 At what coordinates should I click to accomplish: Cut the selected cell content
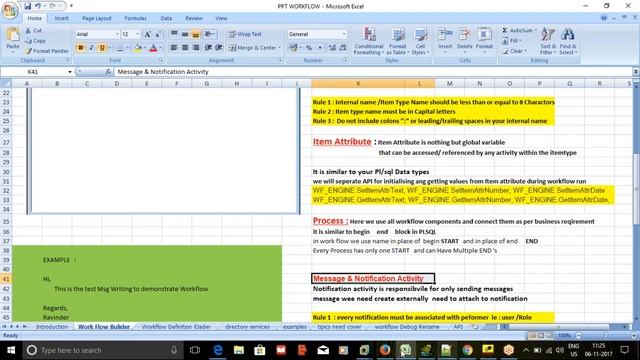tap(33, 31)
